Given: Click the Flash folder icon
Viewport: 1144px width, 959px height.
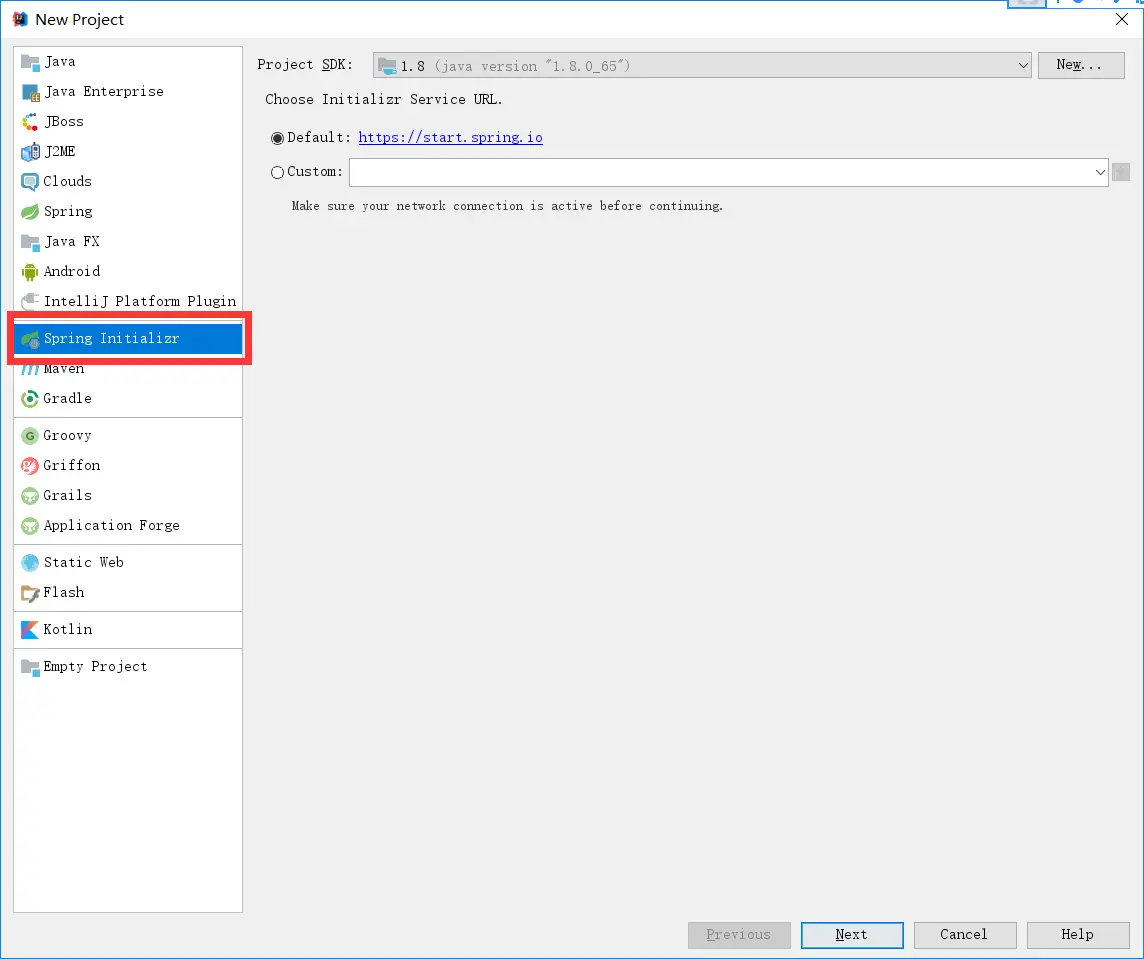Looking at the screenshot, I should click(30, 593).
